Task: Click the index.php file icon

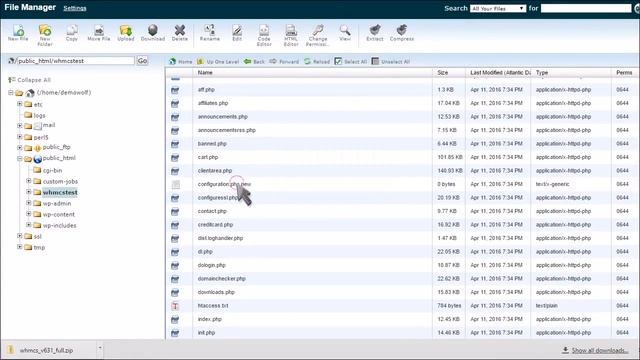Action: pos(175,320)
